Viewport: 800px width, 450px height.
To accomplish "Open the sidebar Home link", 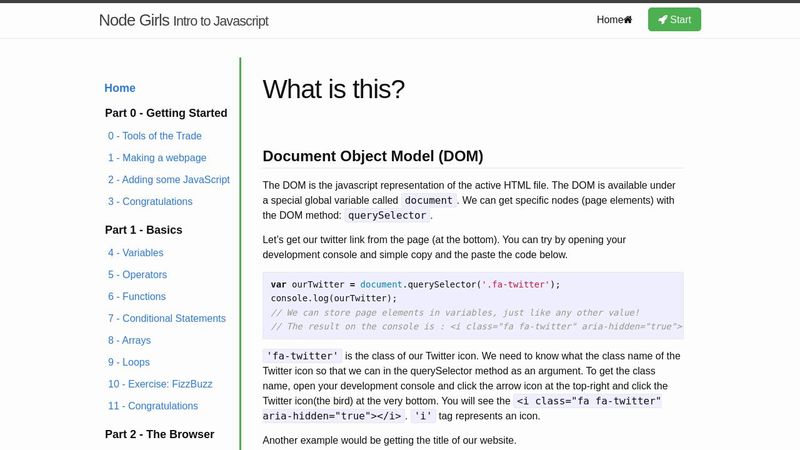I will coord(120,88).
